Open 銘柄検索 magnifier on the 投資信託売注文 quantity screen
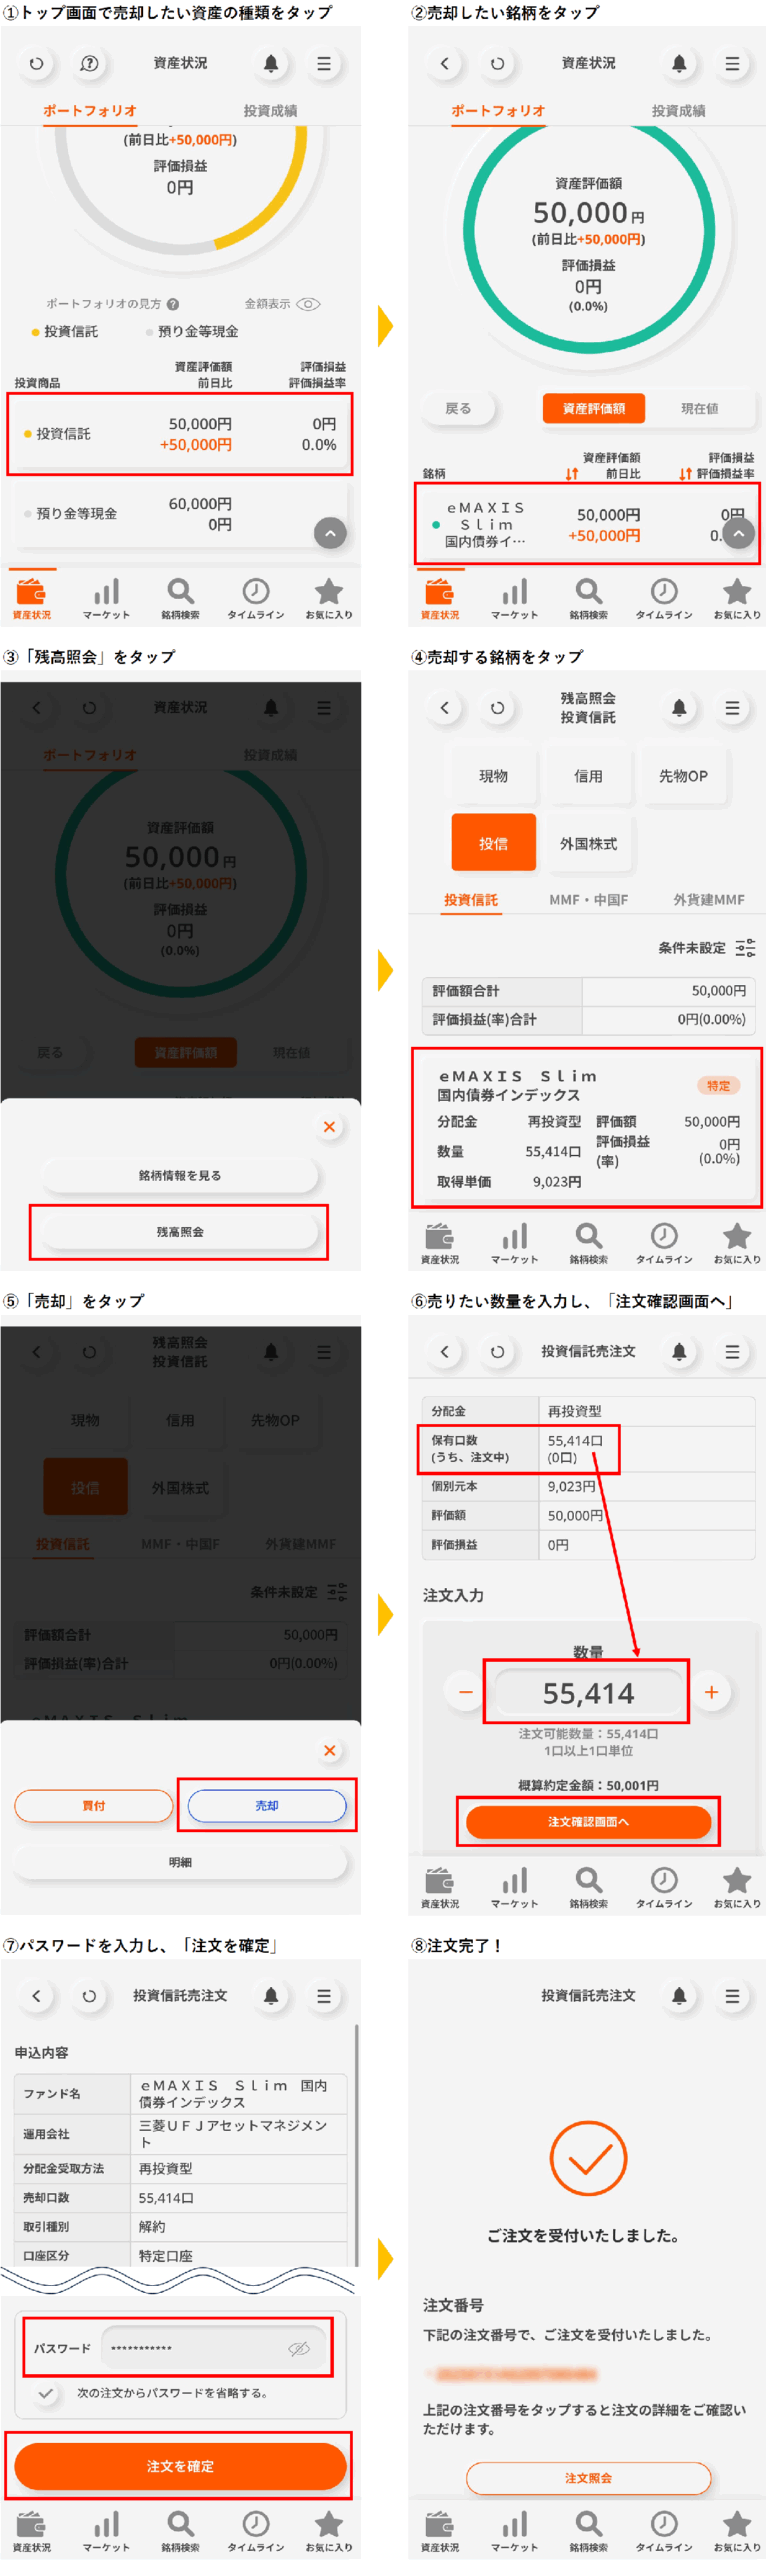 pyautogui.click(x=588, y=1879)
